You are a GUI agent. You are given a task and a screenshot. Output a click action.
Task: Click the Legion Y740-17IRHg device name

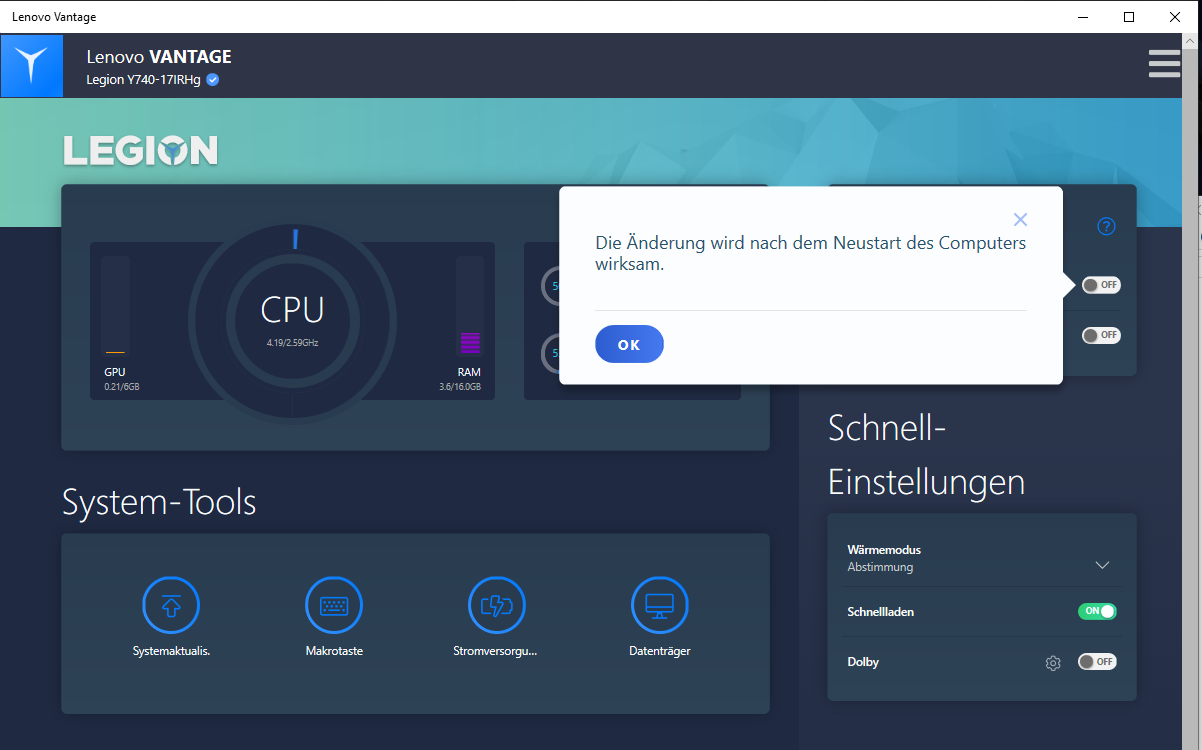[x=144, y=80]
